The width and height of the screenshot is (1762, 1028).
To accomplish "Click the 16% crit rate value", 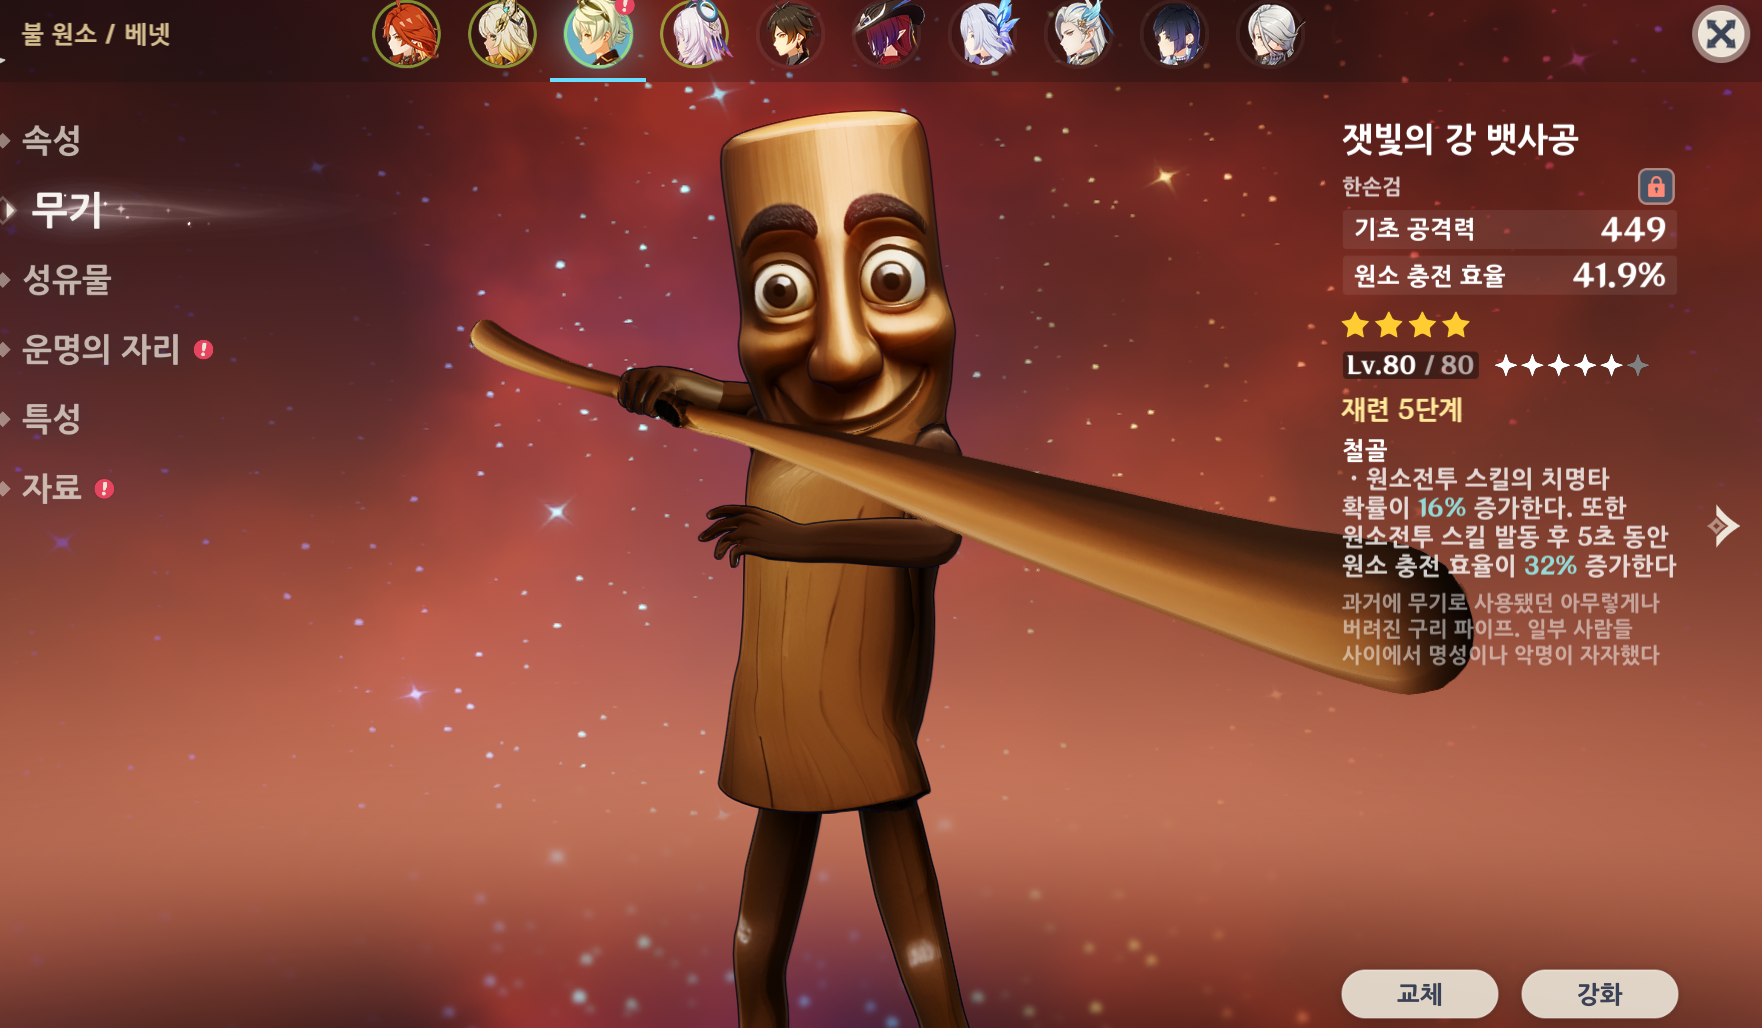I will [x=1441, y=508].
